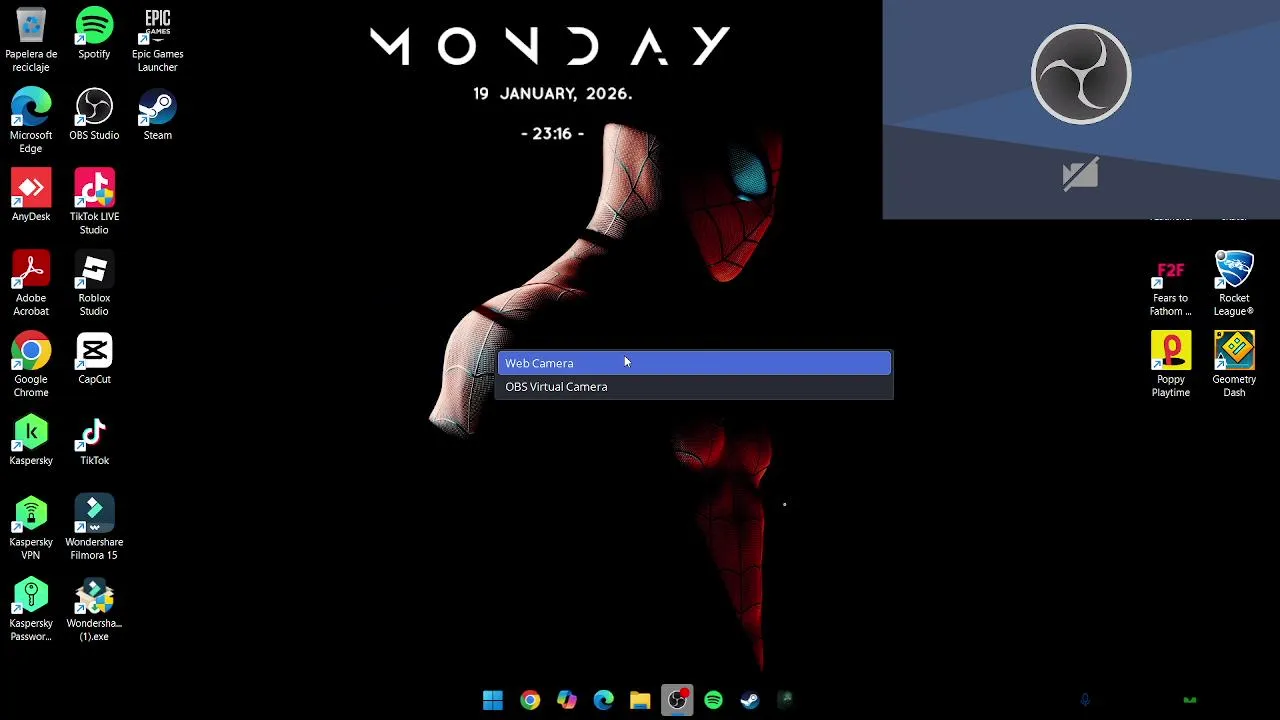This screenshot has height=720, width=1280.
Task: Open the Steam desktop shortcut
Action: [x=157, y=115]
